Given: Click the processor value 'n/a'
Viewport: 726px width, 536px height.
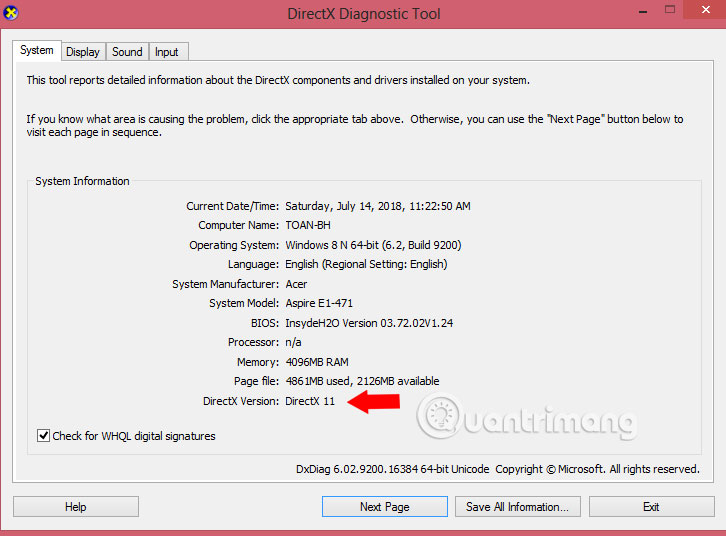Looking at the screenshot, I should 293,343.
